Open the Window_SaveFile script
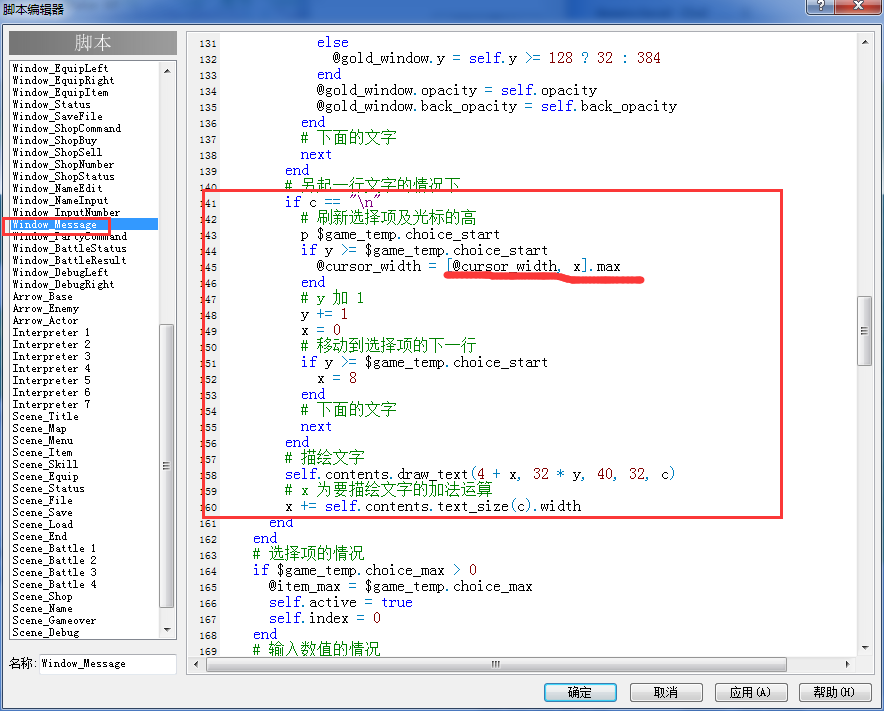This screenshot has height=711, width=884. [x=58, y=116]
